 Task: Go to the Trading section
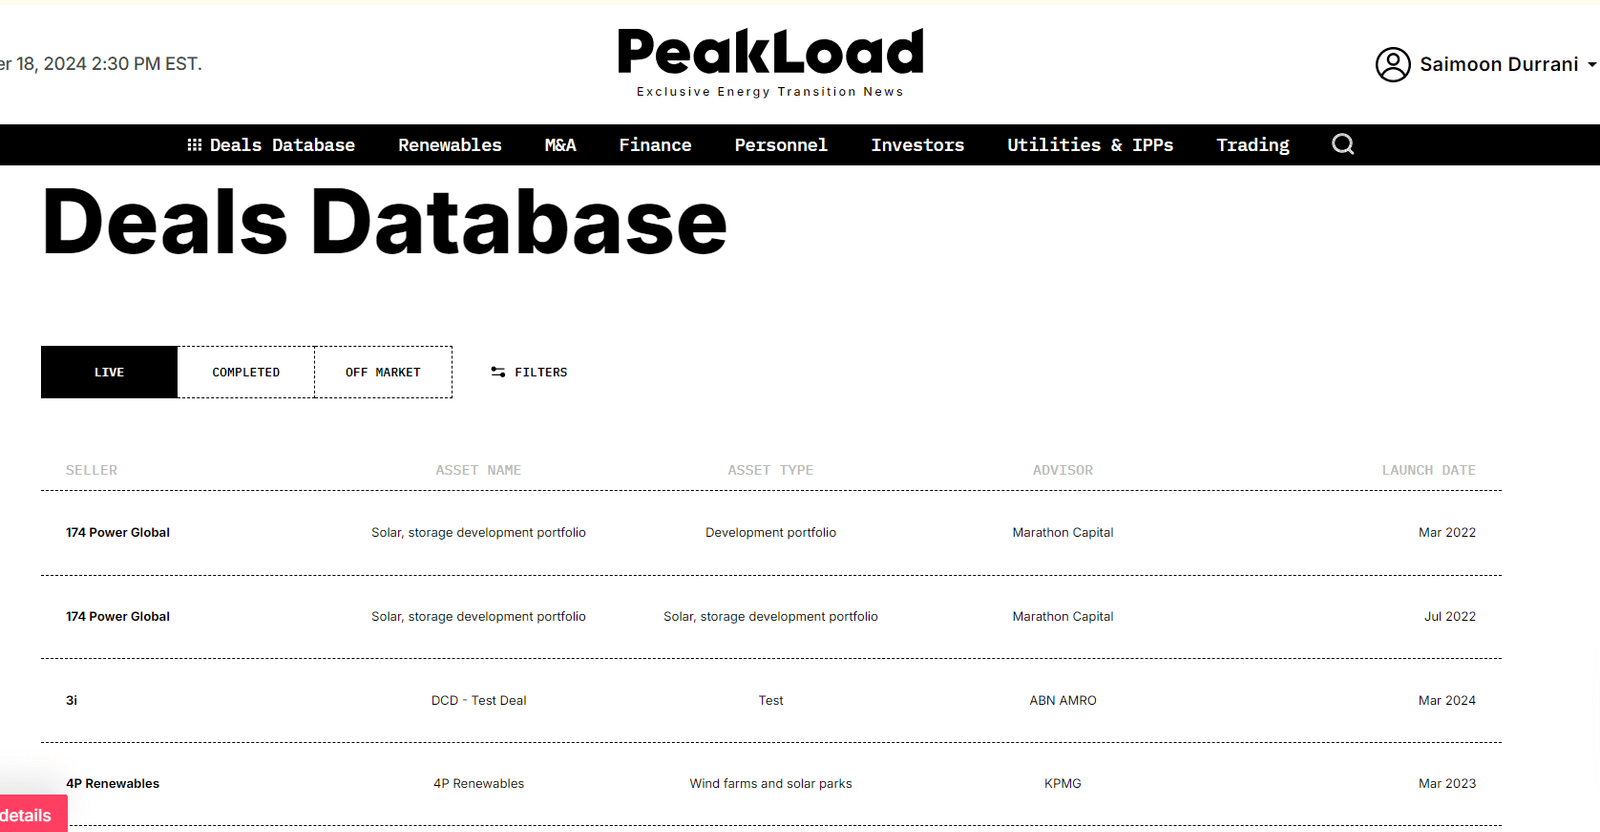tap(1252, 145)
